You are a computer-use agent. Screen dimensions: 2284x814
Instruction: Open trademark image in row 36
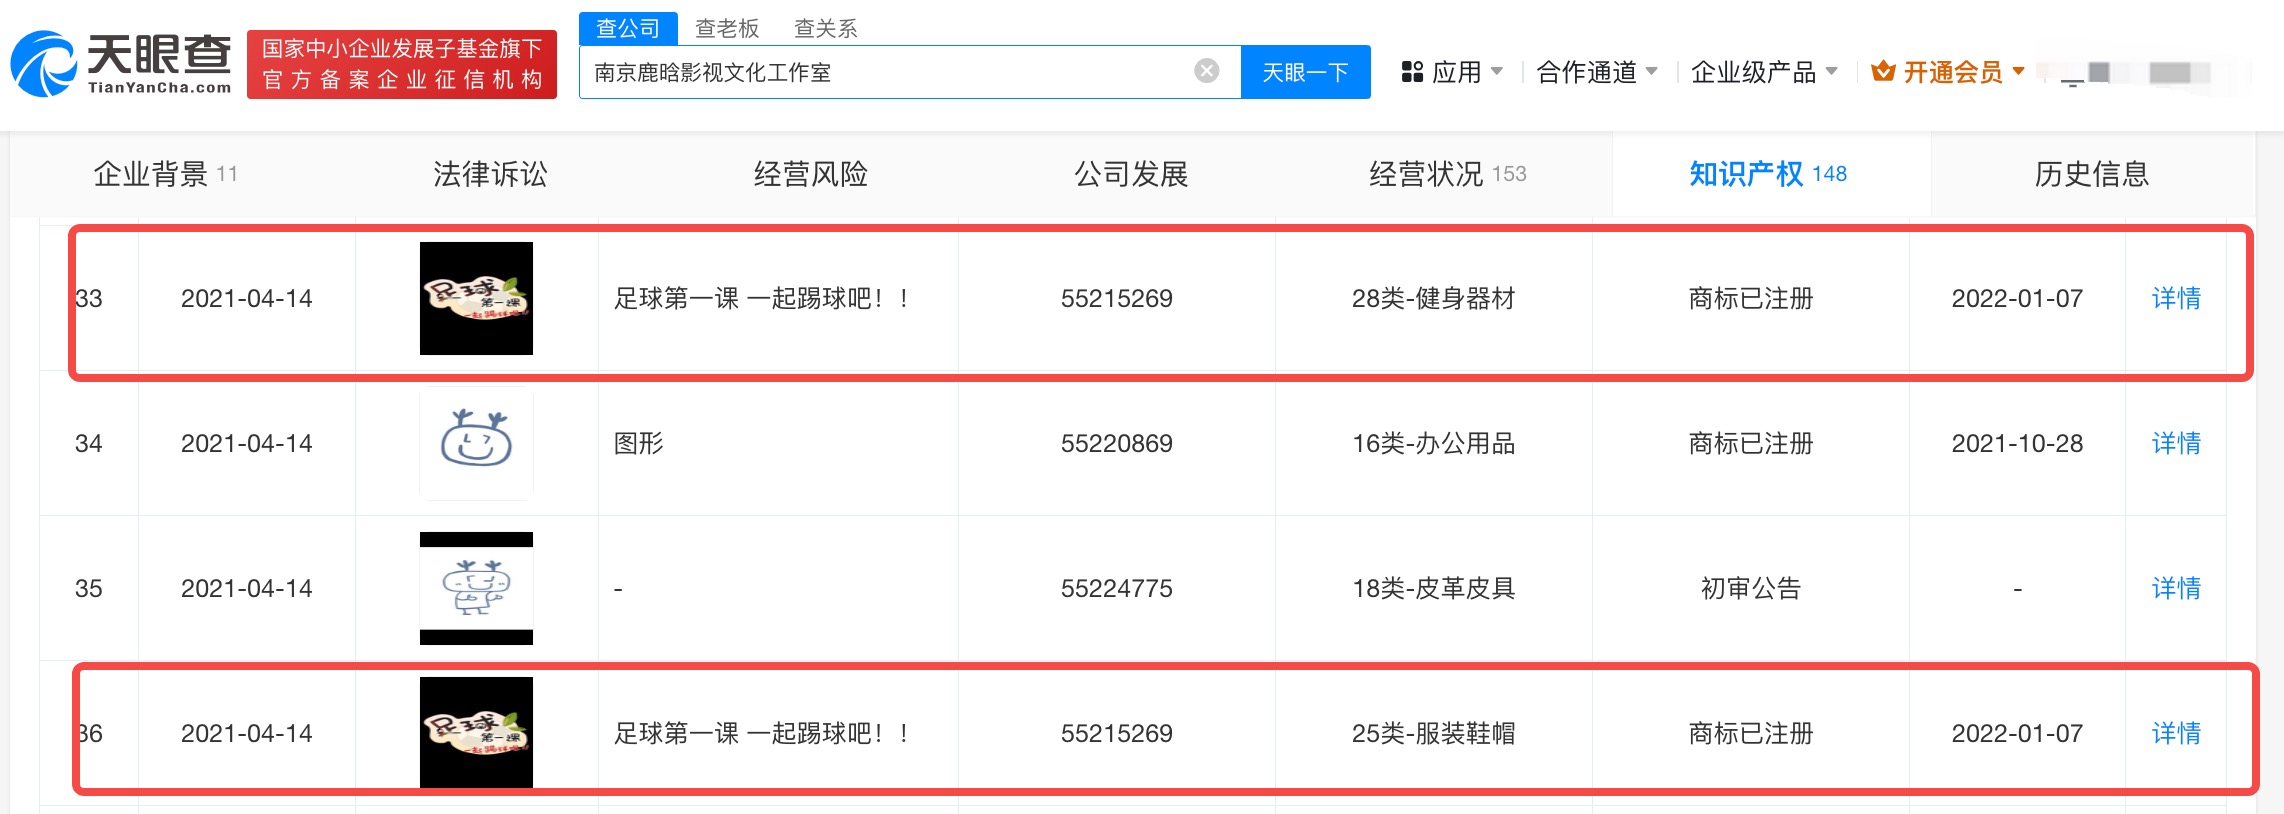pos(476,732)
